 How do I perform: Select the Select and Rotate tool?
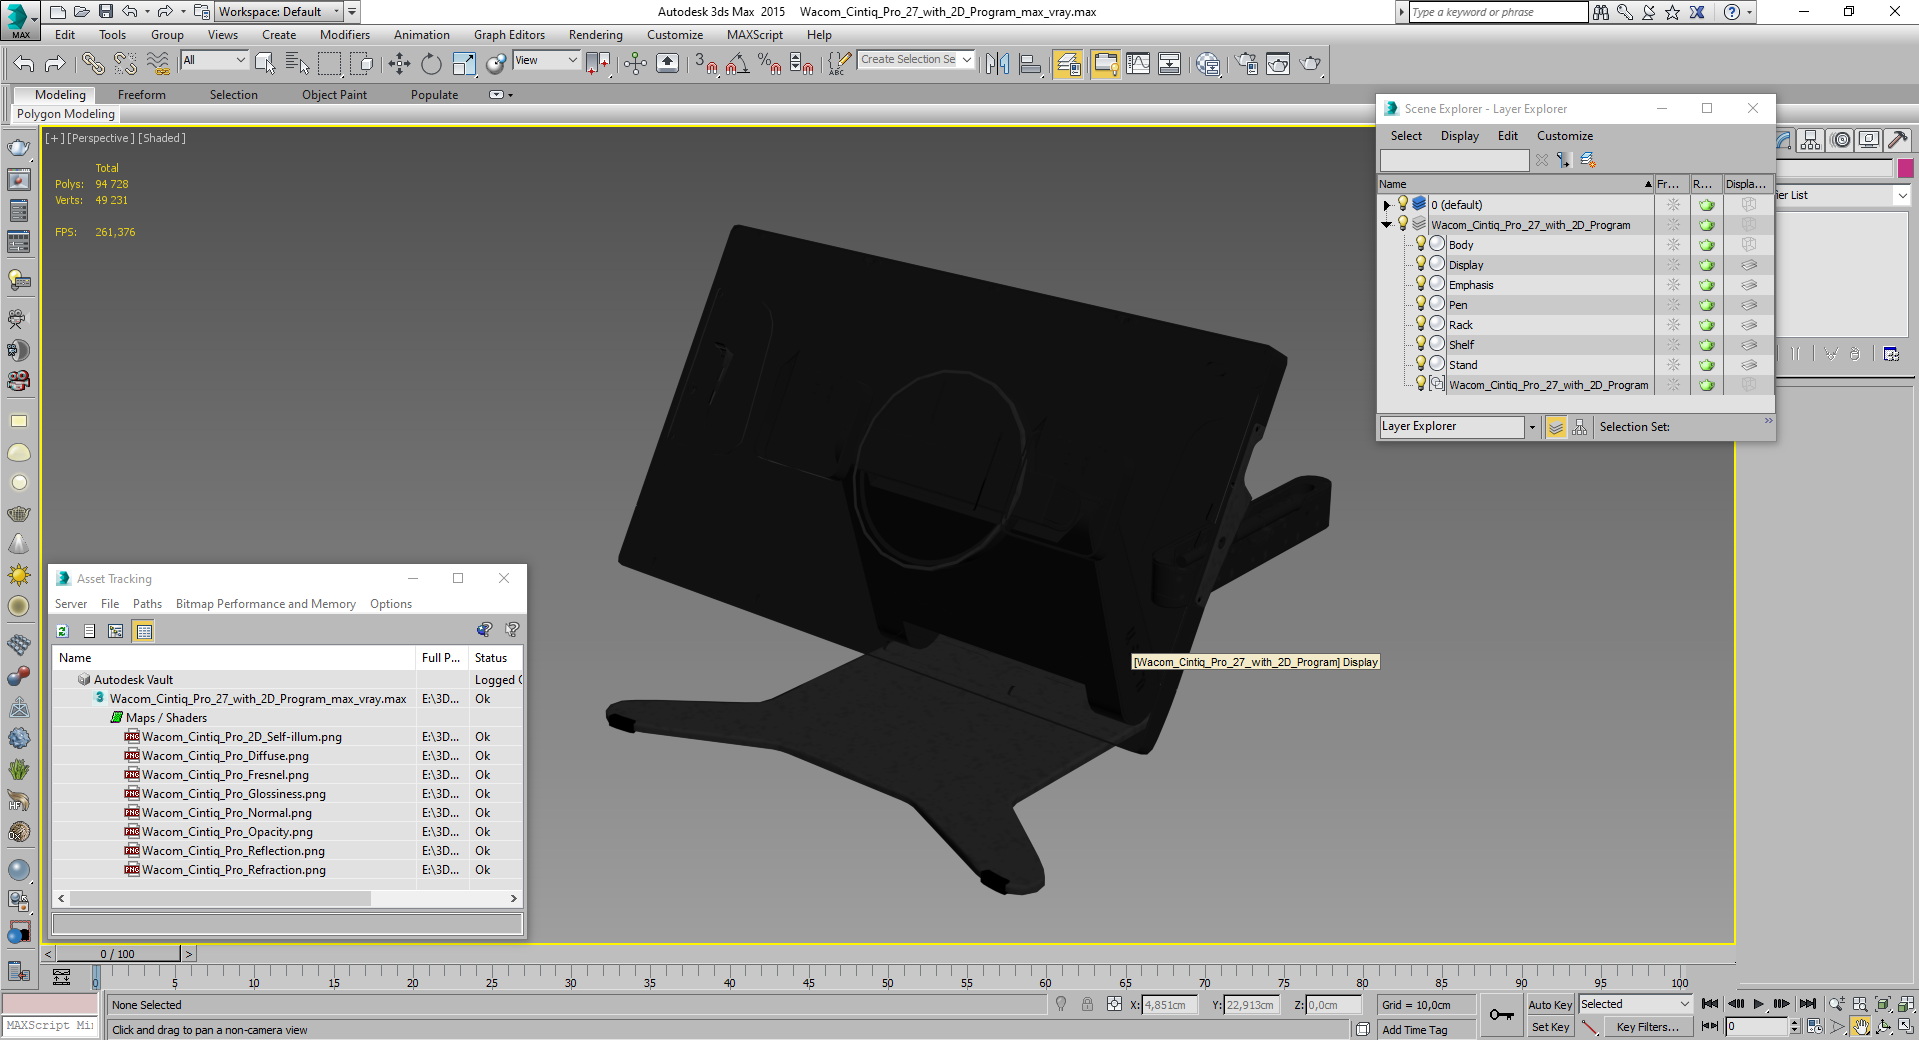[431, 64]
